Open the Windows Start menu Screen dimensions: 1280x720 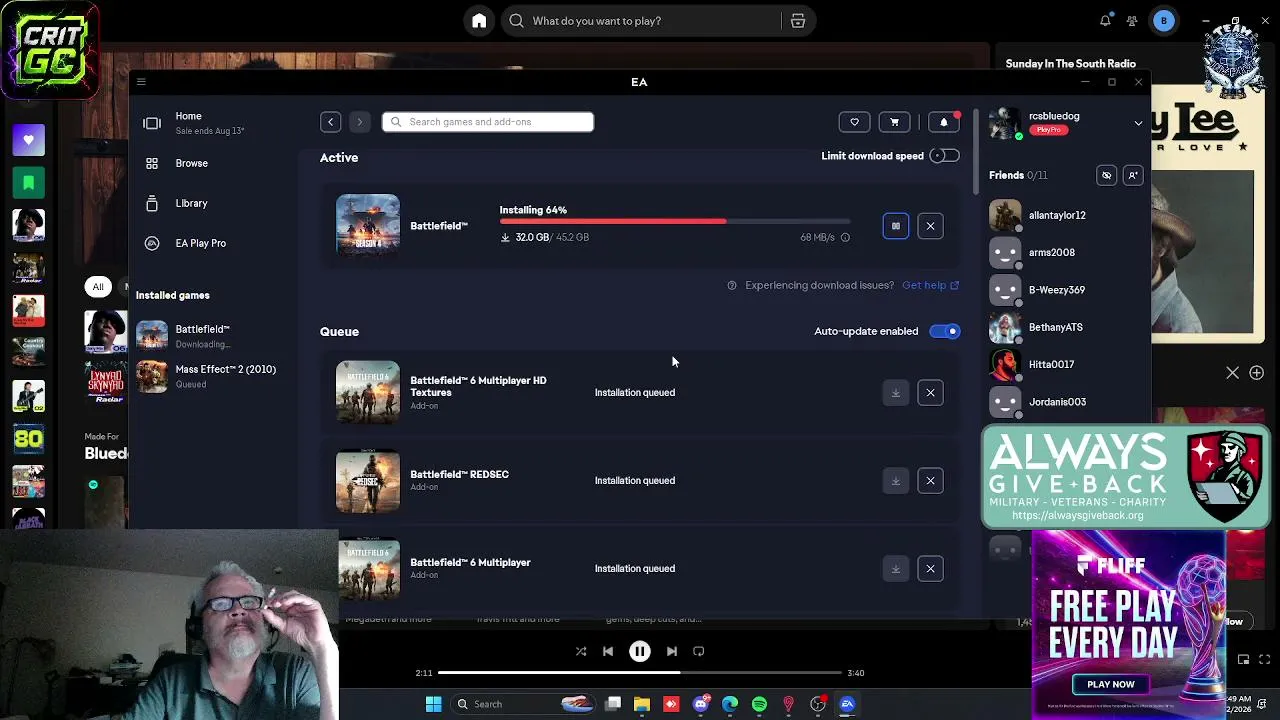click(433, 704)
